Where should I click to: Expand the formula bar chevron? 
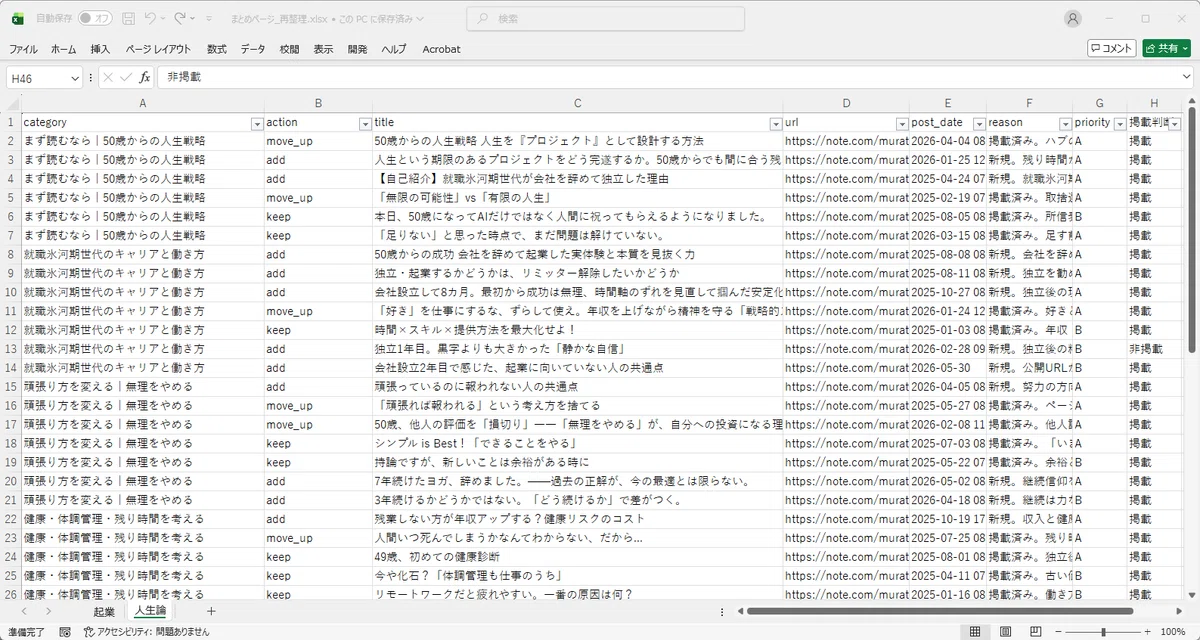click(1187, 77)
